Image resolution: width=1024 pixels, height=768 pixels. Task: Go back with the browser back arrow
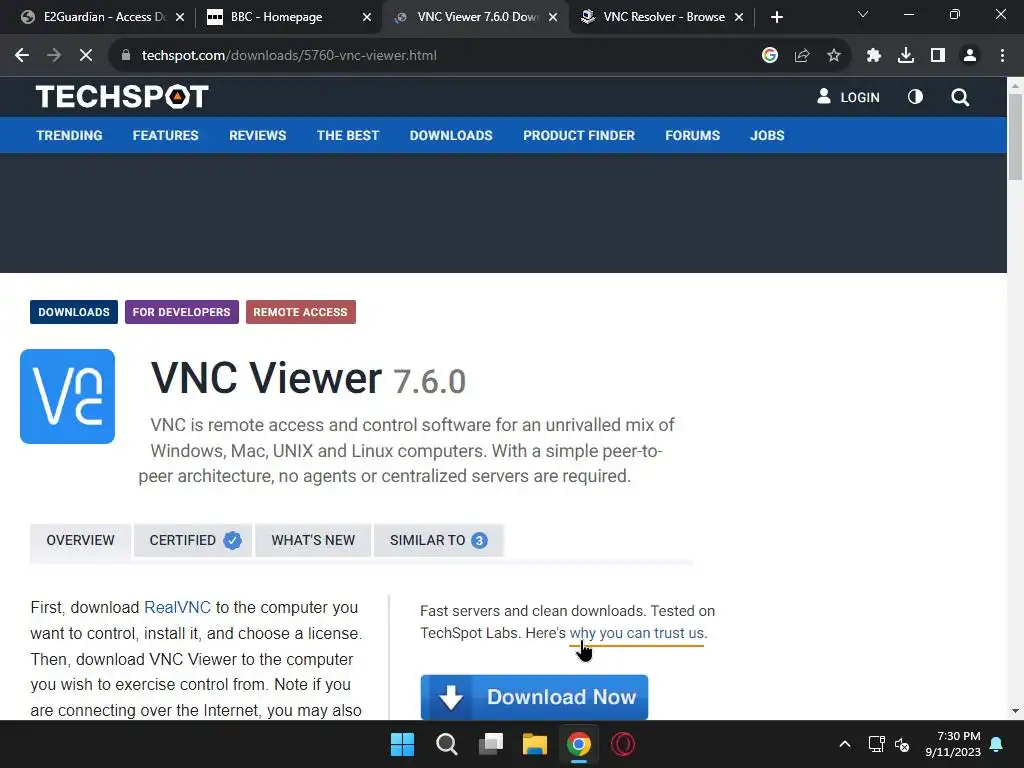click(22, 56)
